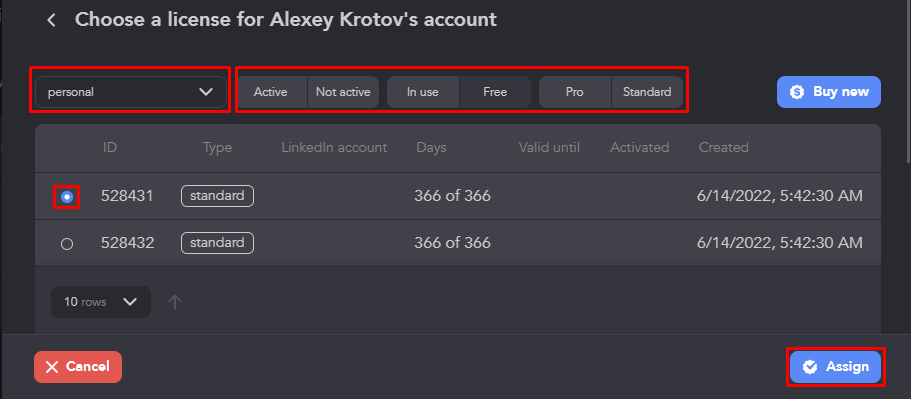Image resolution: width=911 pixels, height=399 pixels.
Task: Toggle the In use filter
Action: coord(423,92)
